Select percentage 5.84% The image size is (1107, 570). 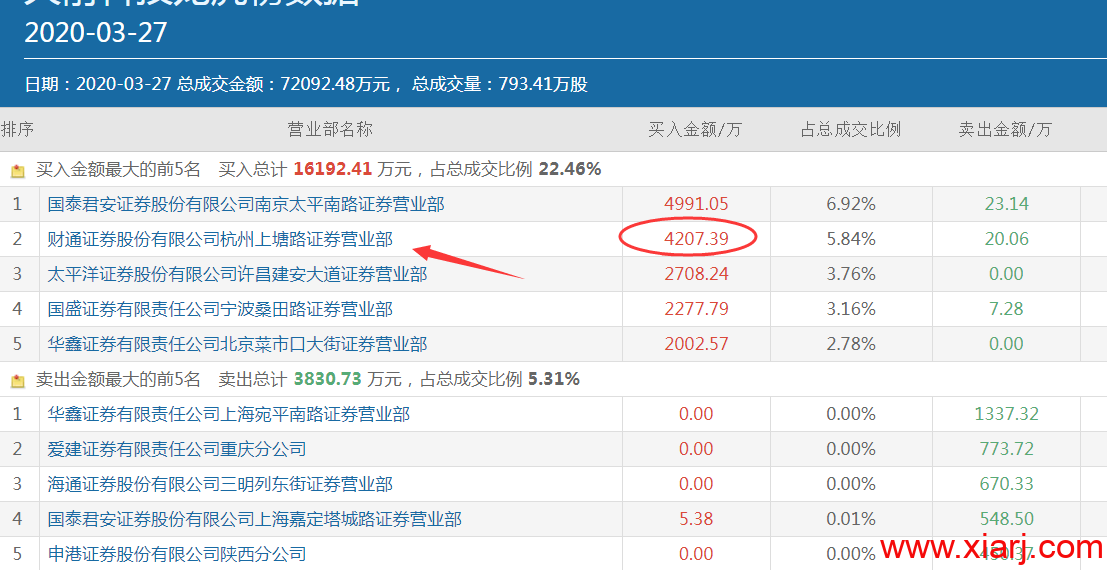click(851, 239)
